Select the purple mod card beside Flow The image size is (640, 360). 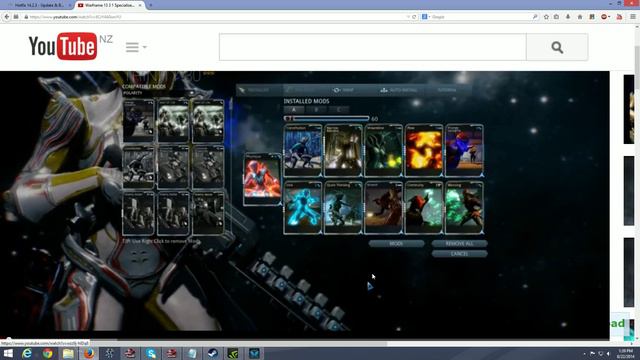(x=464, y=150)
